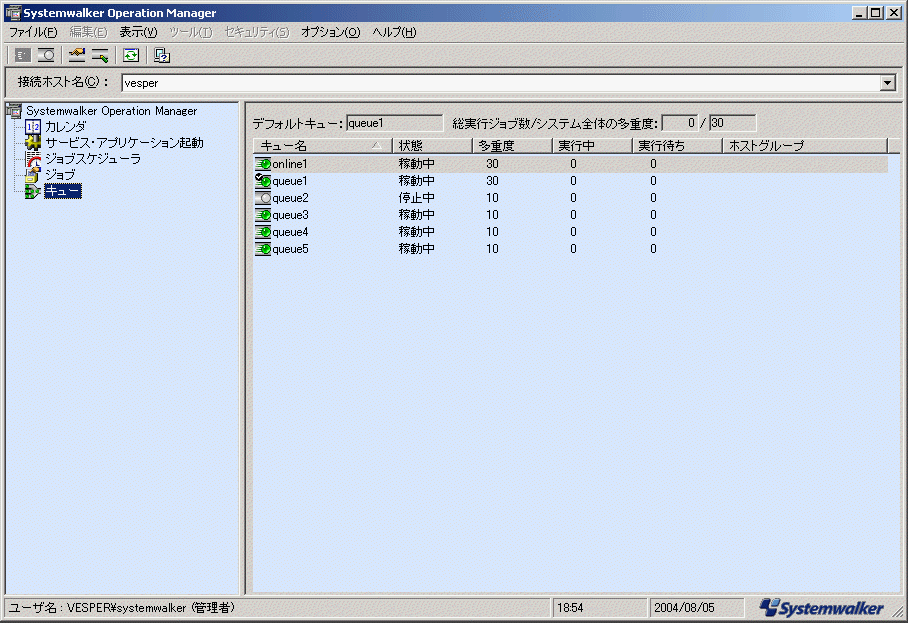908x623 pixels.
Task: Click the stopped queue2 gray icon
Action: point(263,198)
